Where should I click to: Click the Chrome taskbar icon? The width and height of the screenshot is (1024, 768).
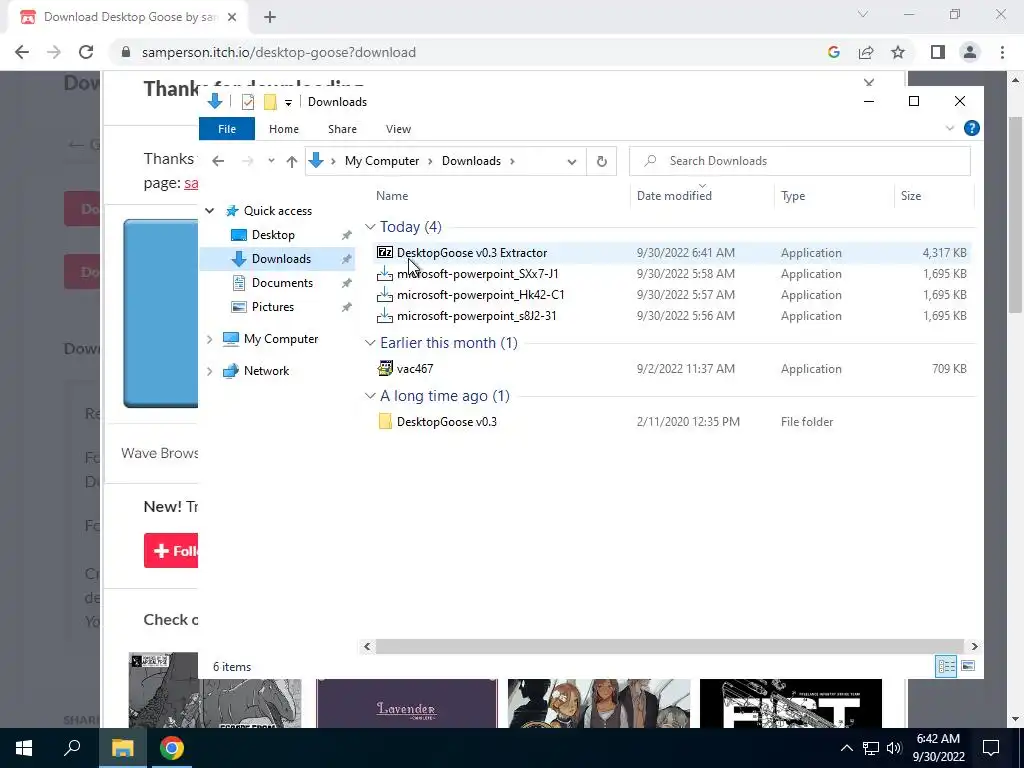tap(171, 748)
